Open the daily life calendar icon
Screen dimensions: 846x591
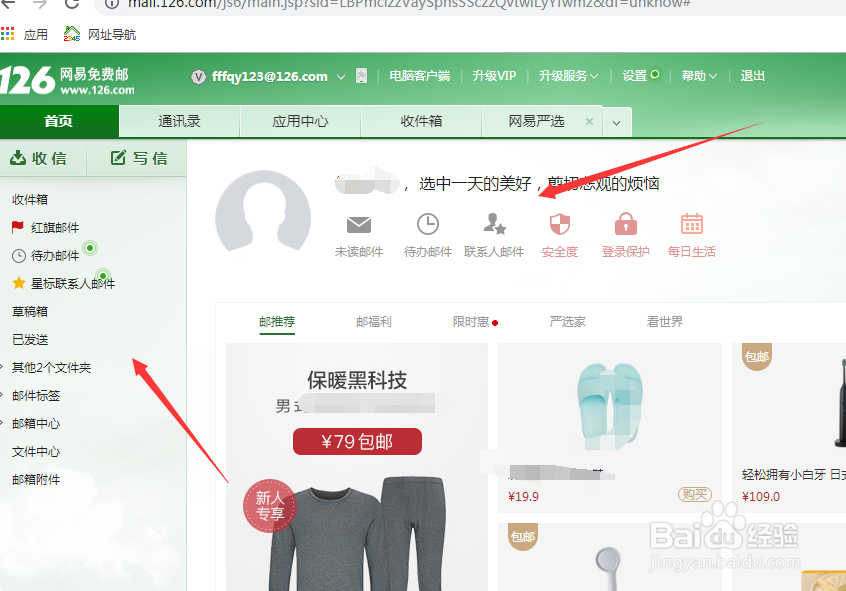pyautogui.click(x=692, y=223)
